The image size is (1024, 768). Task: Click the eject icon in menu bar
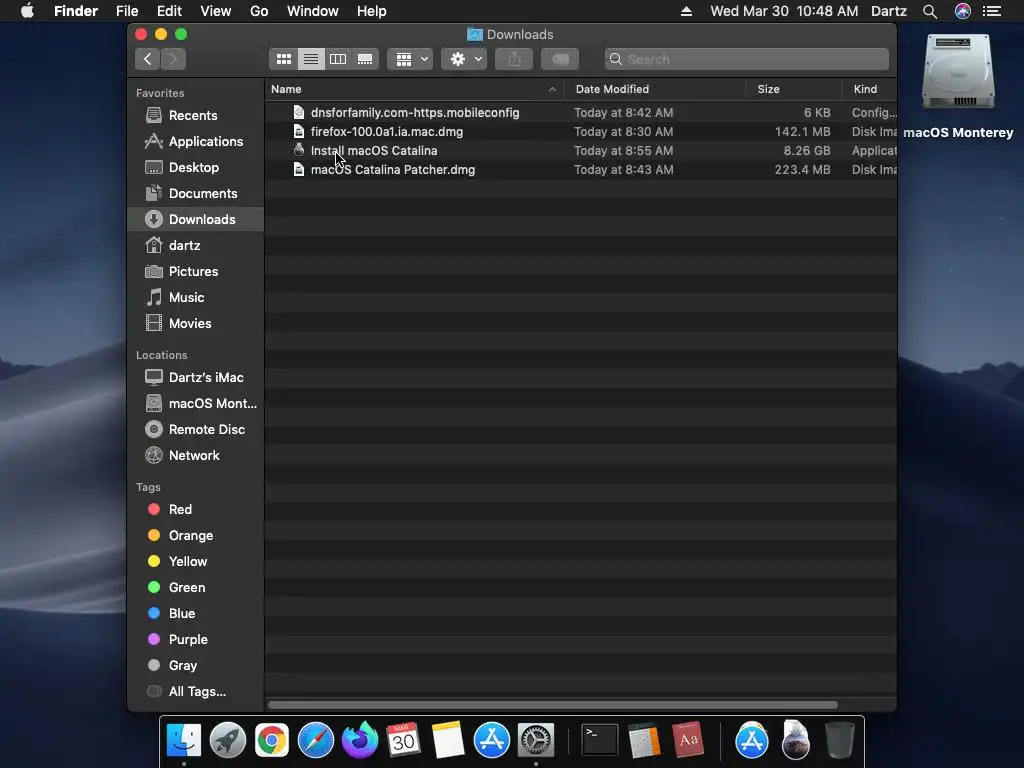tap(686, 11)
